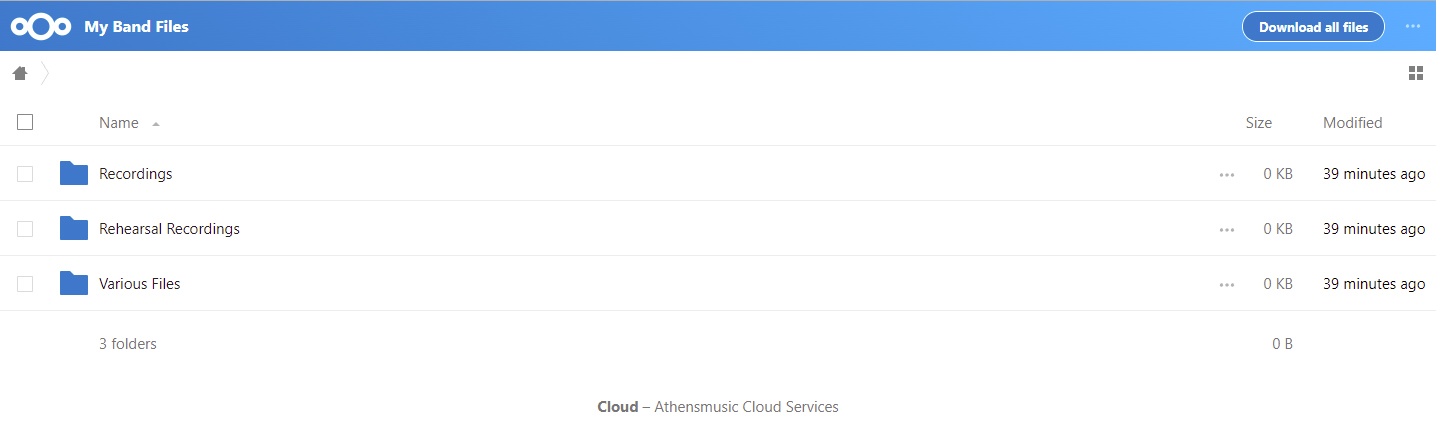Open actions menu for Recordings row
This screenshot has width=1436, height=426.
[x=1227, y=174]
